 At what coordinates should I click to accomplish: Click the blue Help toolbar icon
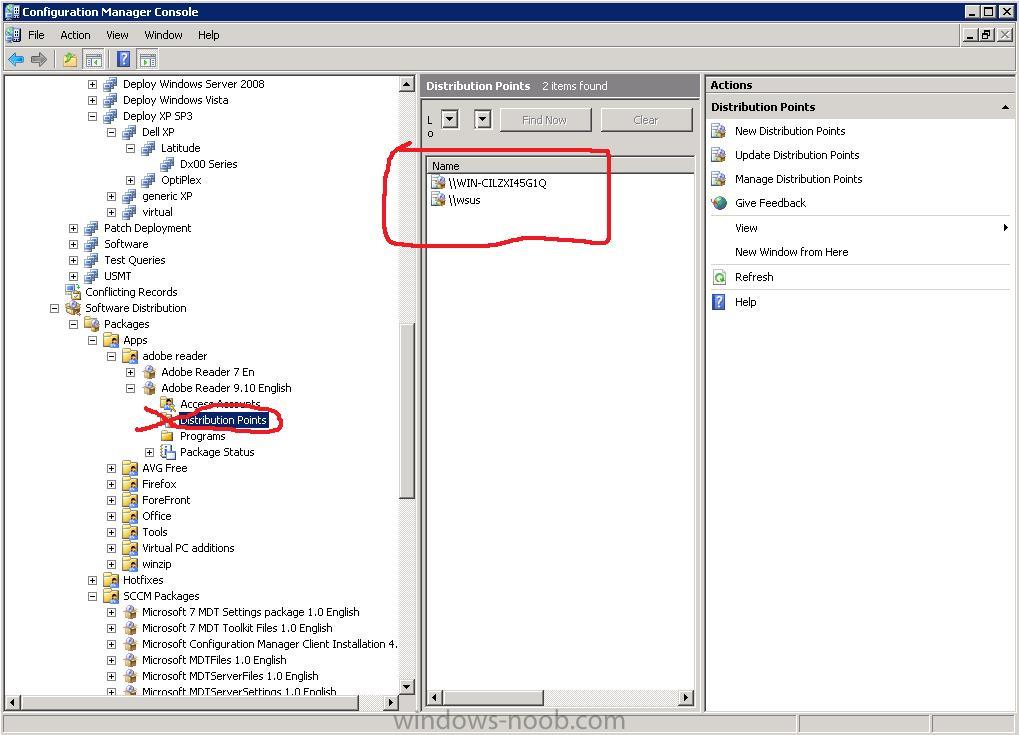pos(123,60)
